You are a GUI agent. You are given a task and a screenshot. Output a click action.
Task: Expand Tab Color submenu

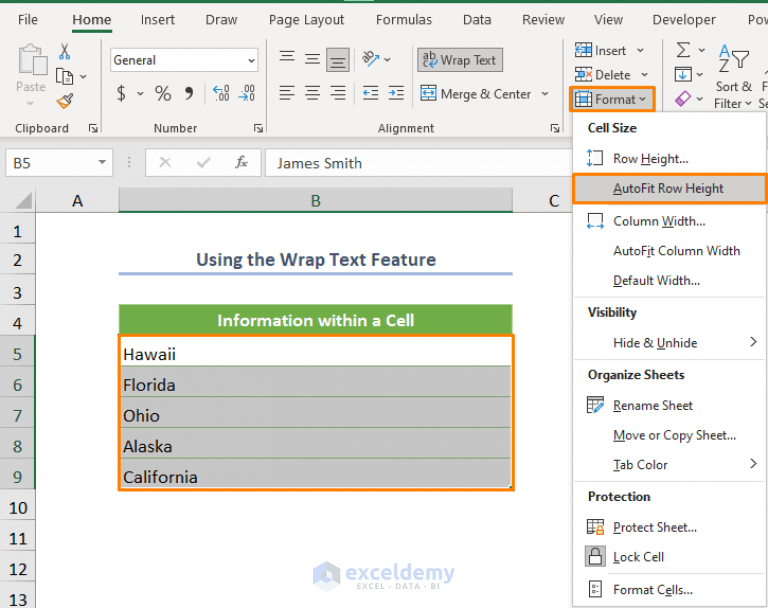click(669, 465)
